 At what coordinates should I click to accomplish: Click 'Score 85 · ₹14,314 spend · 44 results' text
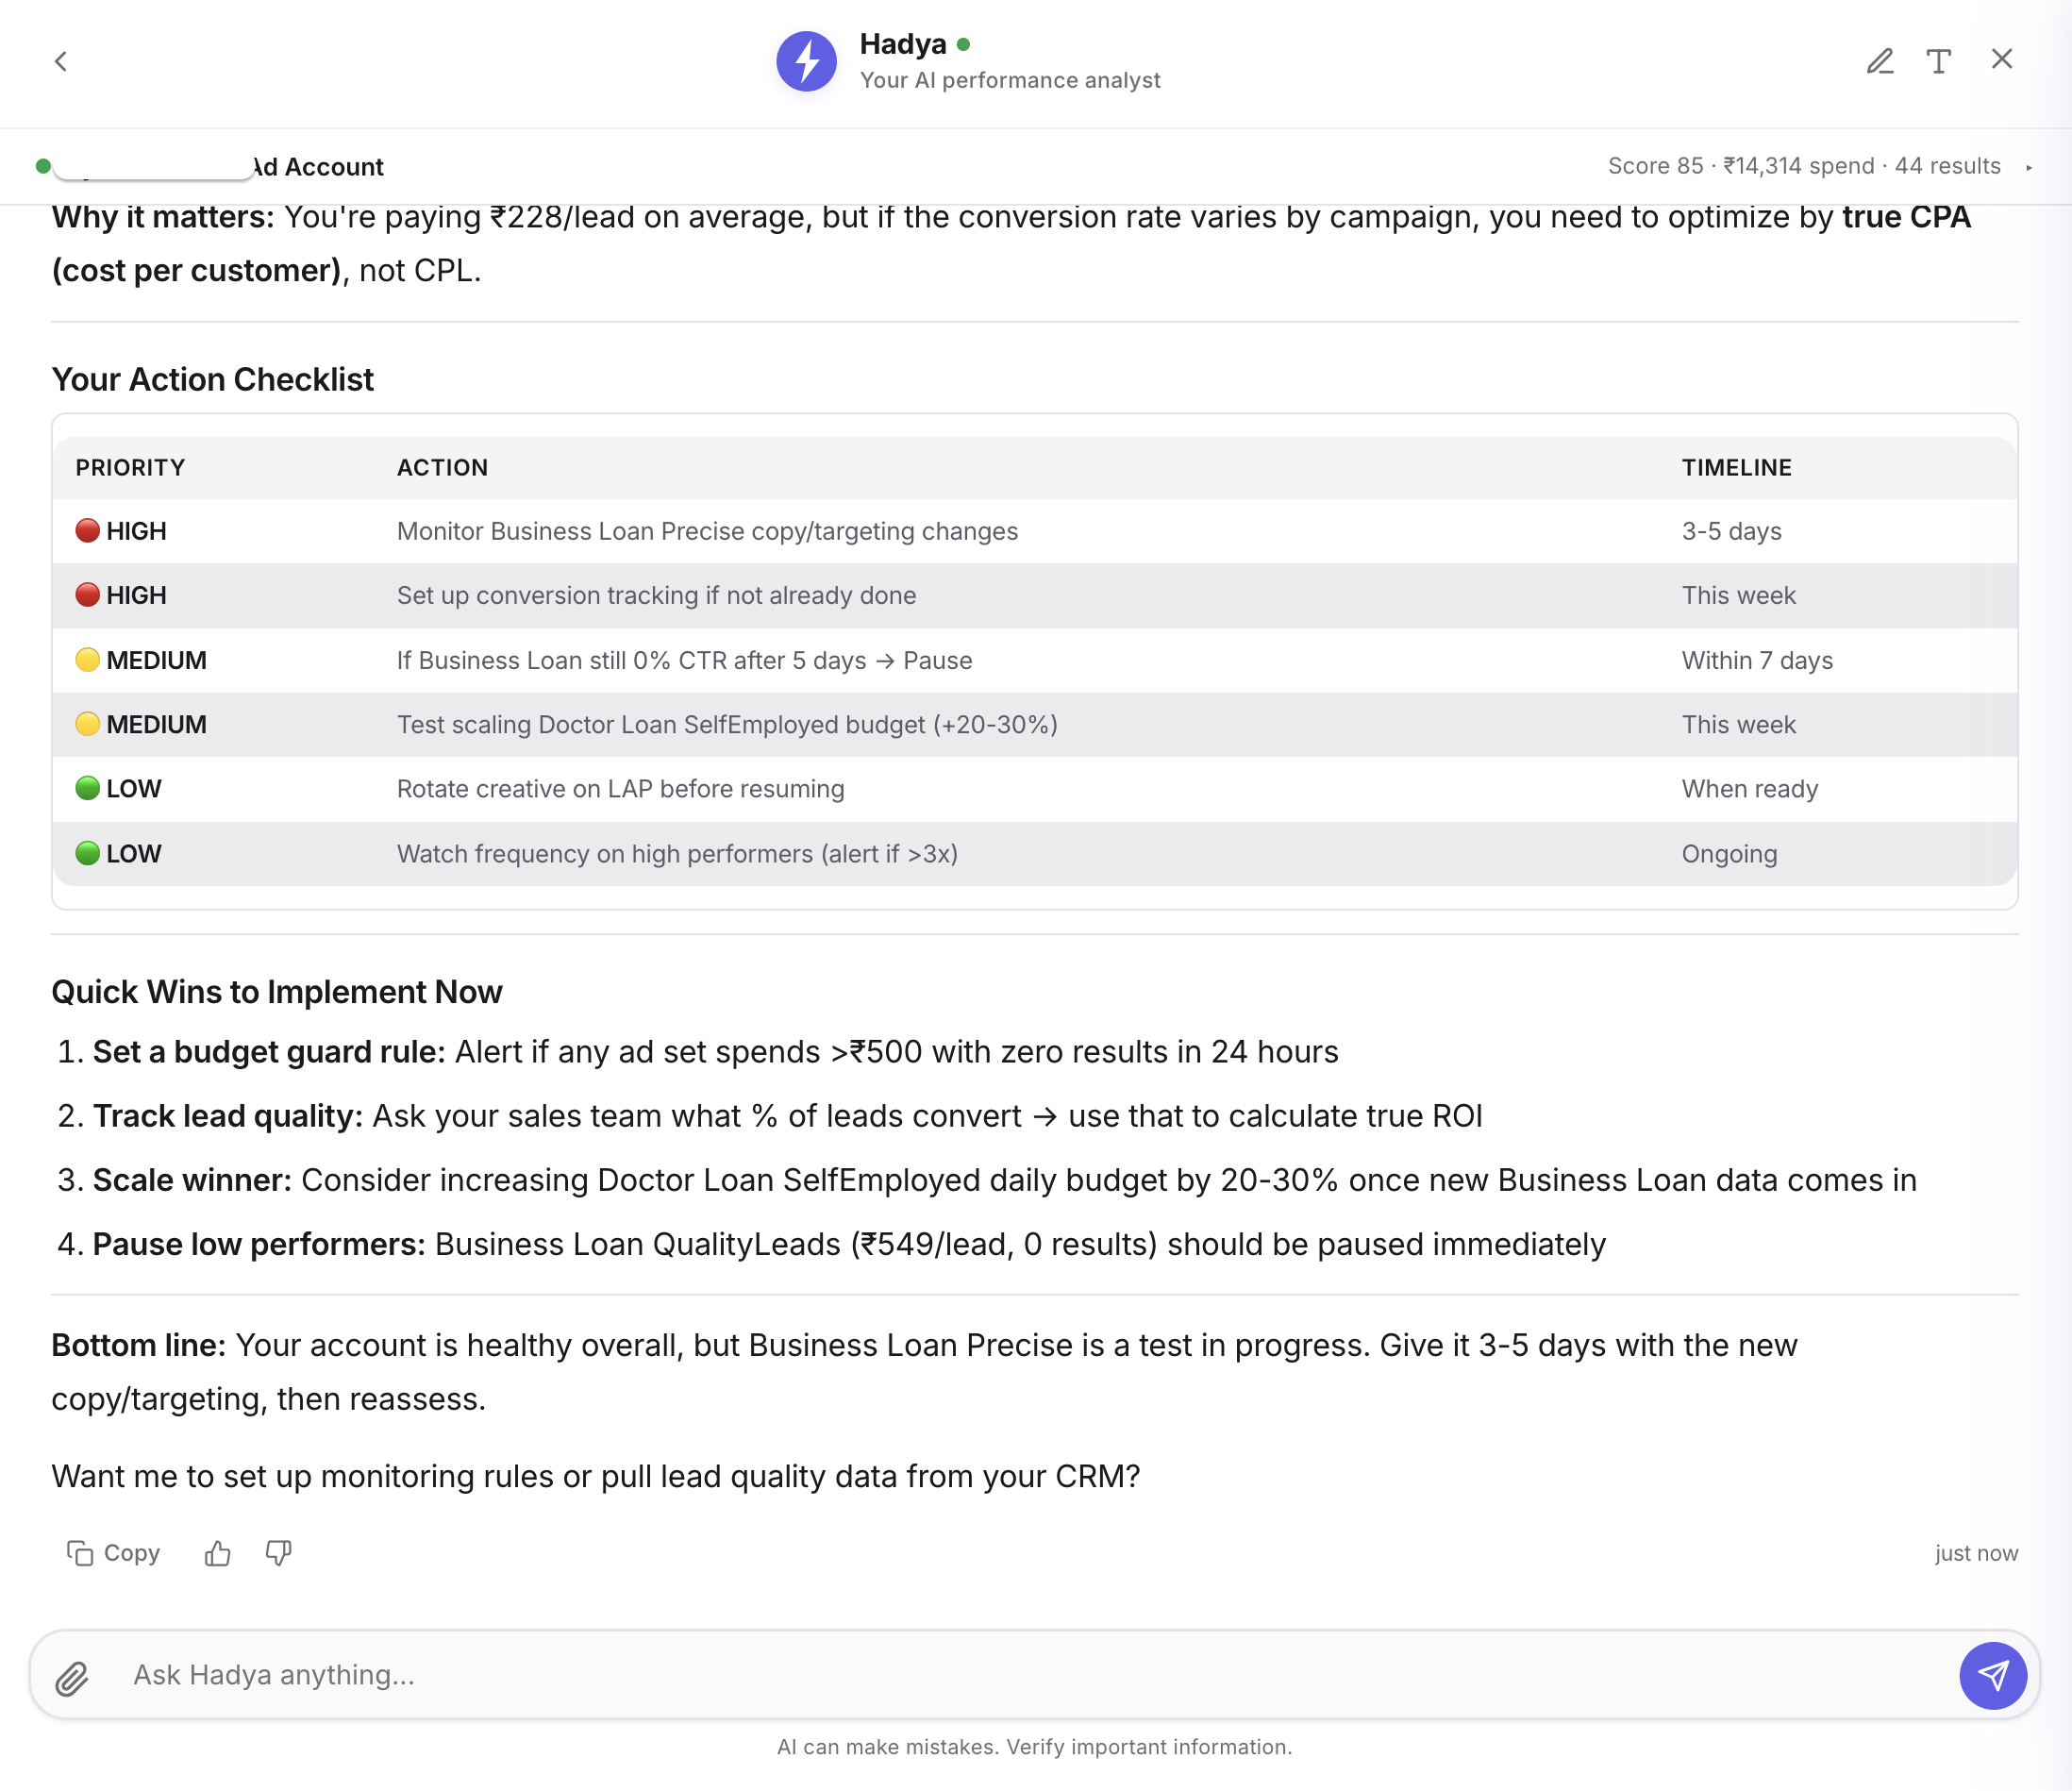pyautogui.click(x=1804, y=166)
